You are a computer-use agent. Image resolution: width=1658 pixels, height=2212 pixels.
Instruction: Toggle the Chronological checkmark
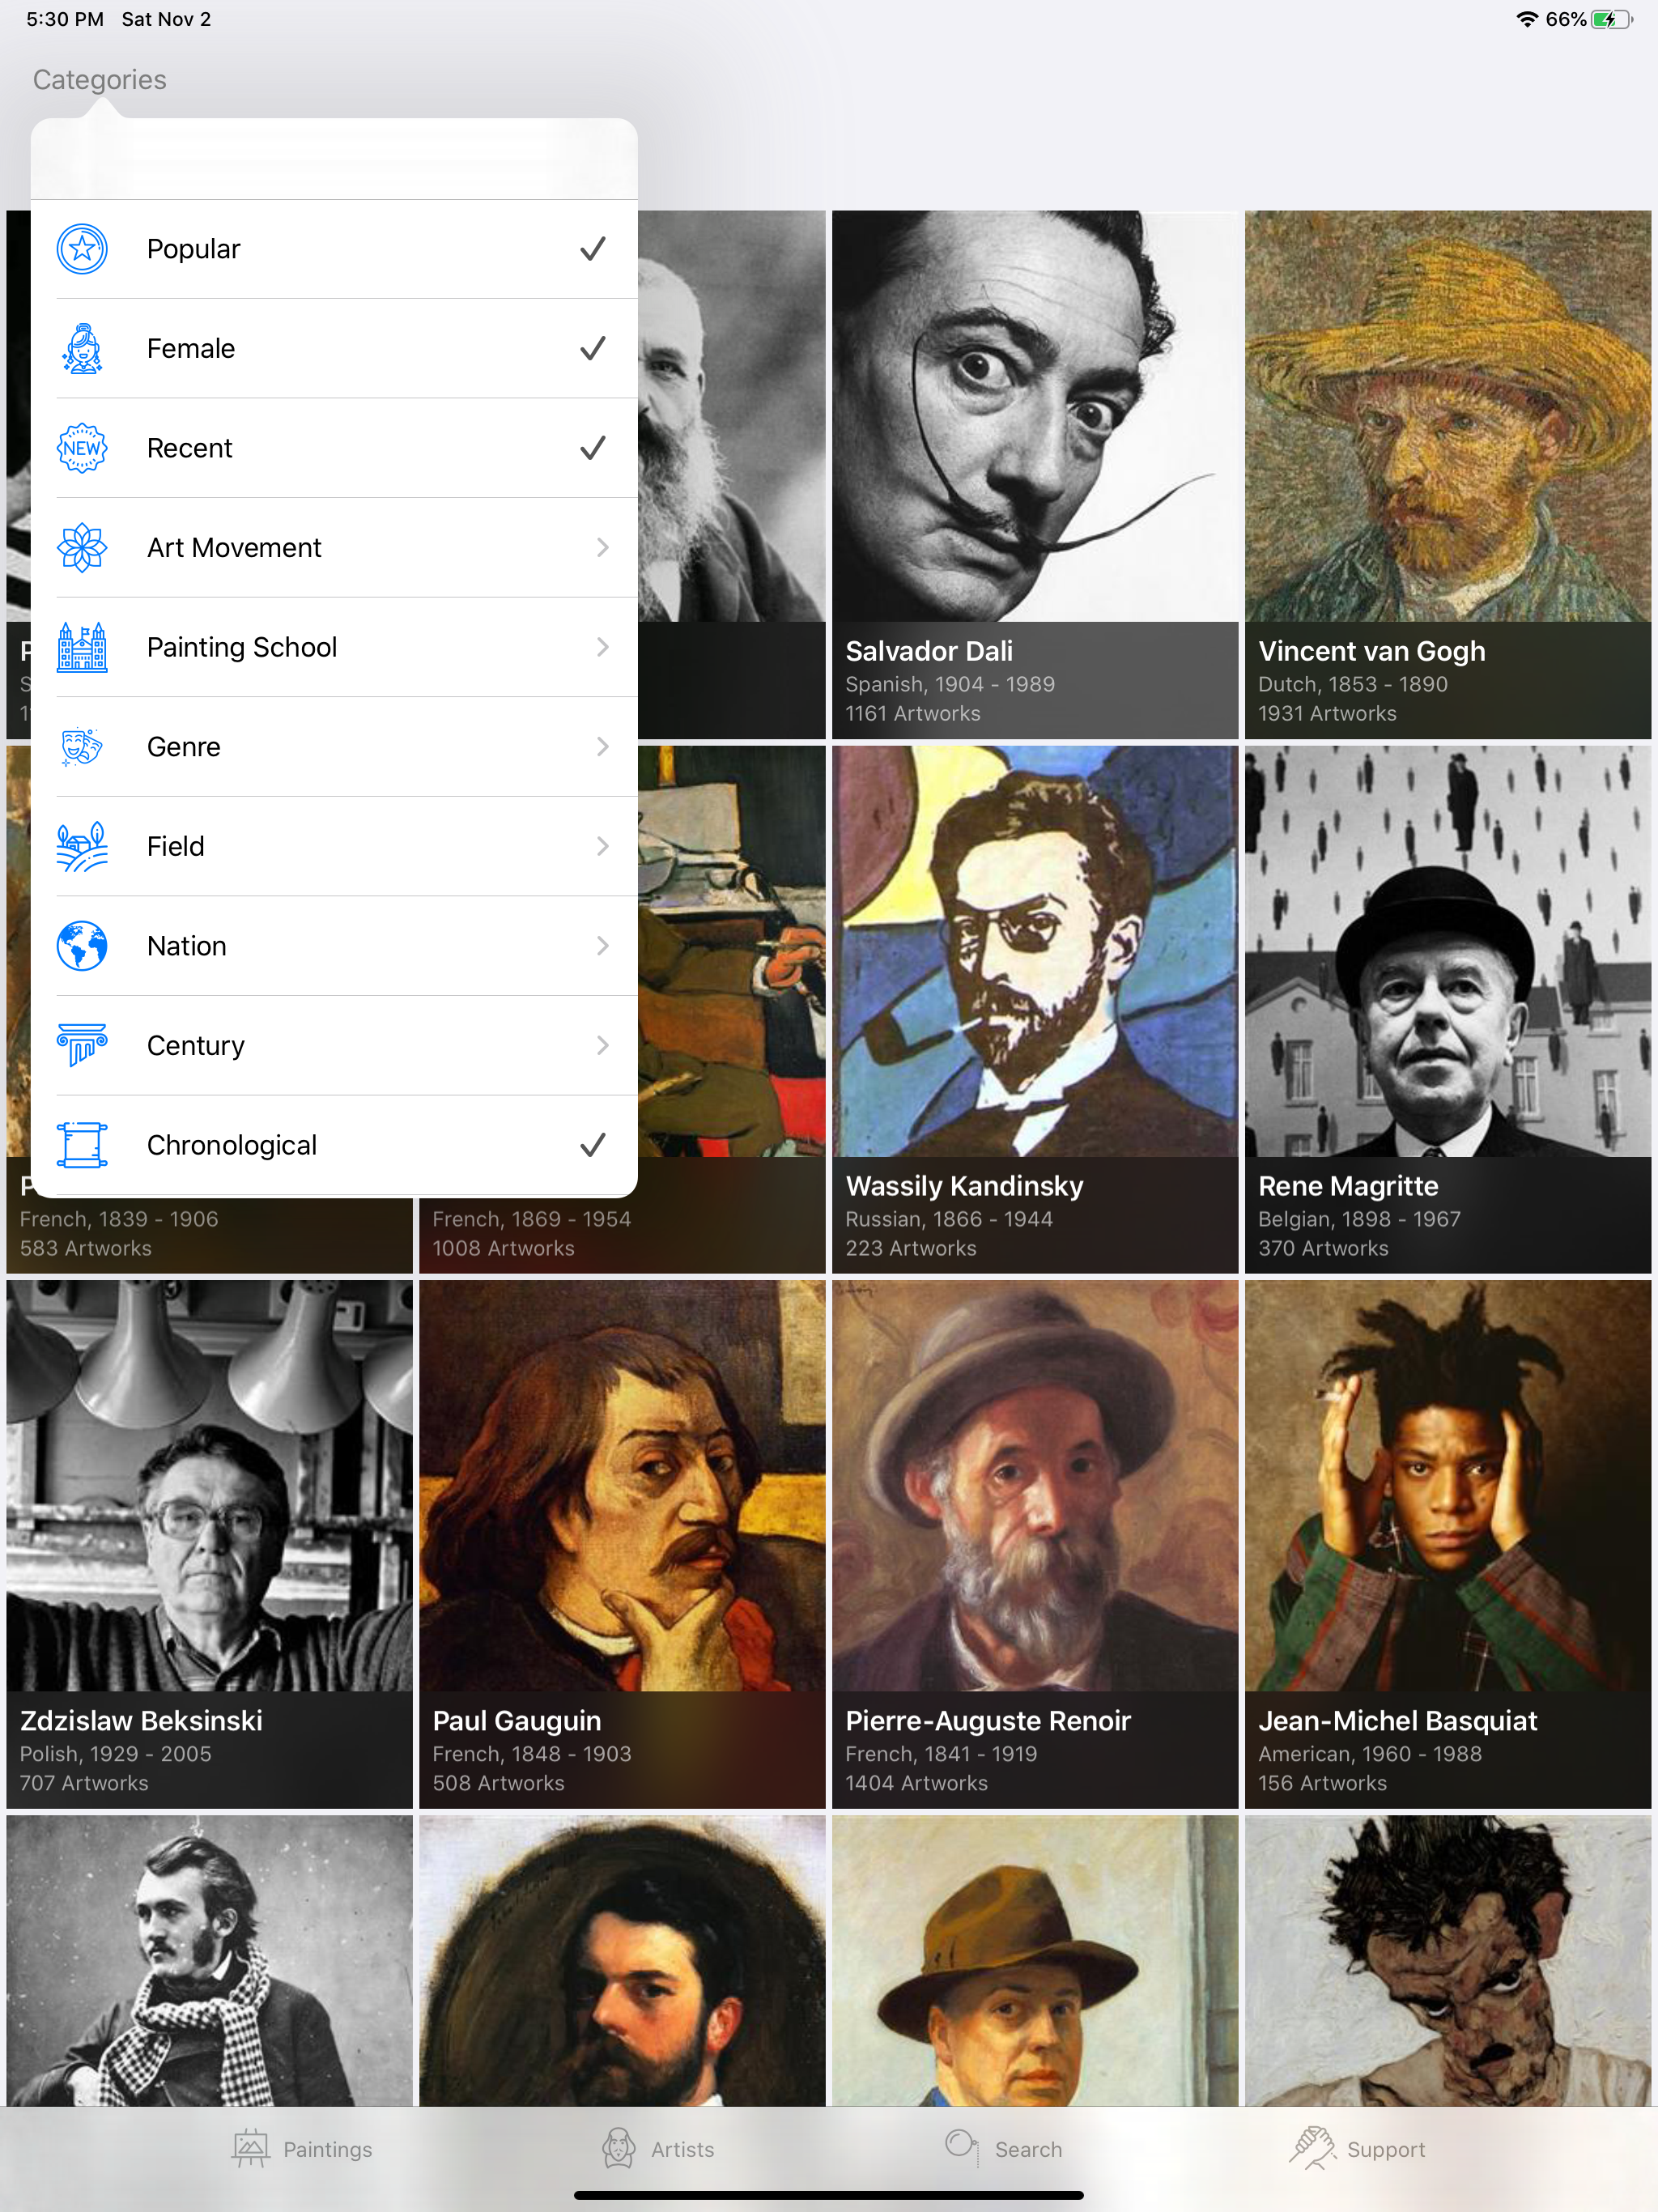593,1145
